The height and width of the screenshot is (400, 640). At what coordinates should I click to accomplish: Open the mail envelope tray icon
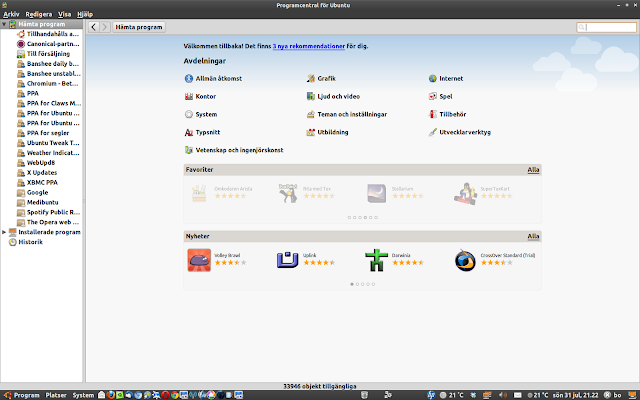[x=518, y=395]
